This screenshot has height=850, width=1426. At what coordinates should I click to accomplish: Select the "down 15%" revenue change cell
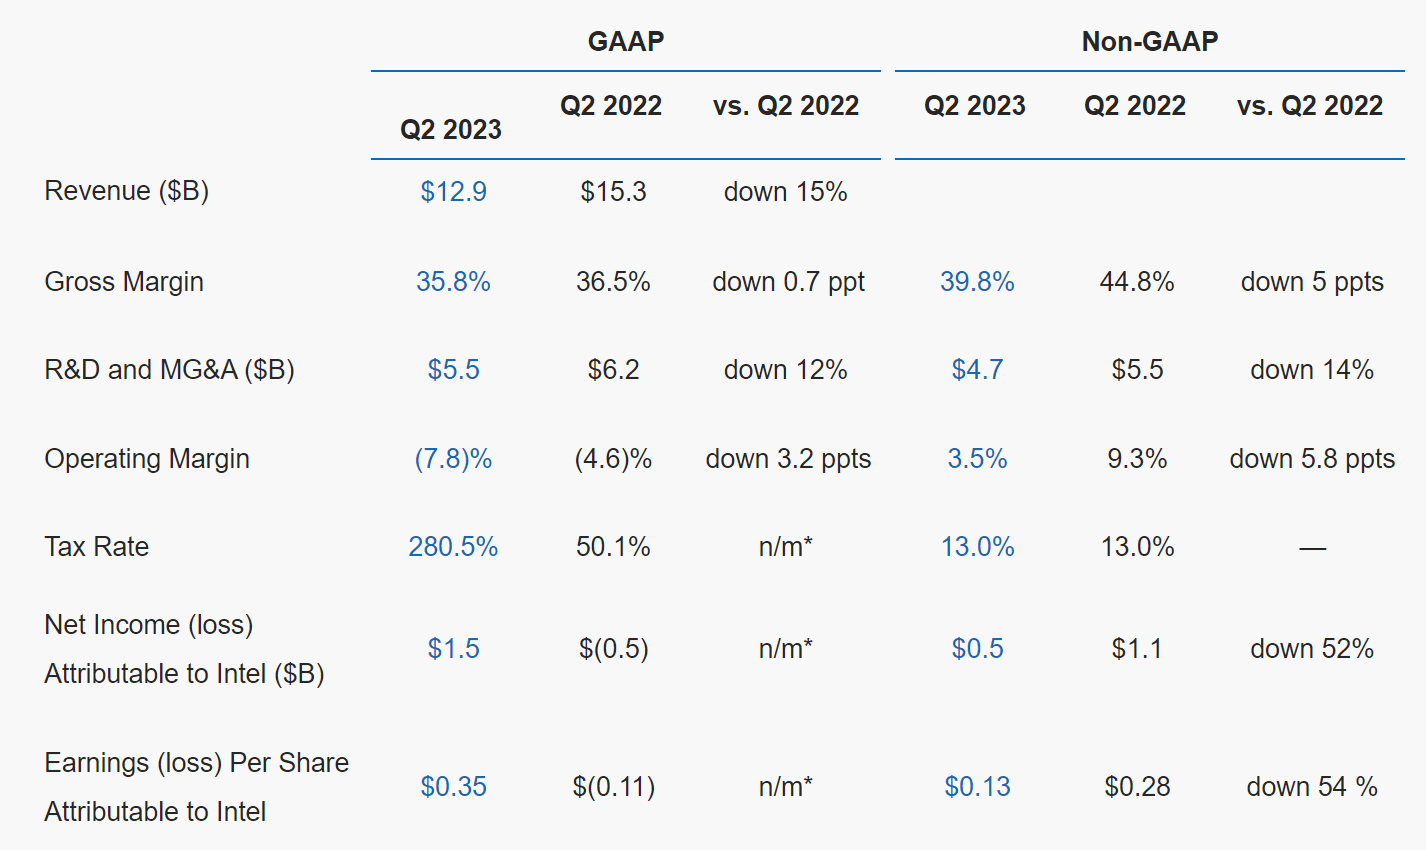(x=785, y=192)
